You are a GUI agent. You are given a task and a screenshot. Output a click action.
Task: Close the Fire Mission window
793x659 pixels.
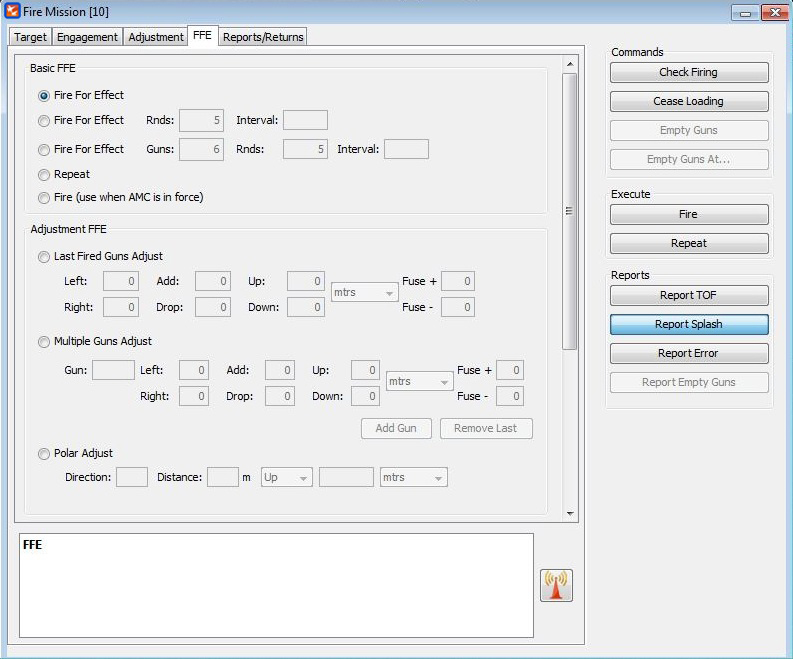(775, 13)
